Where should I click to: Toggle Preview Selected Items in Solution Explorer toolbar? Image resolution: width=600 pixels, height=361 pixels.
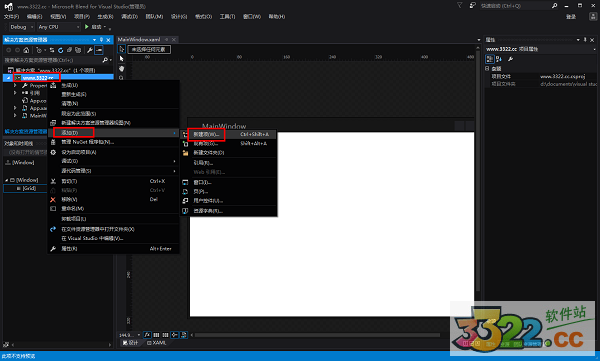pyautogui.click(x=99, y=50)
